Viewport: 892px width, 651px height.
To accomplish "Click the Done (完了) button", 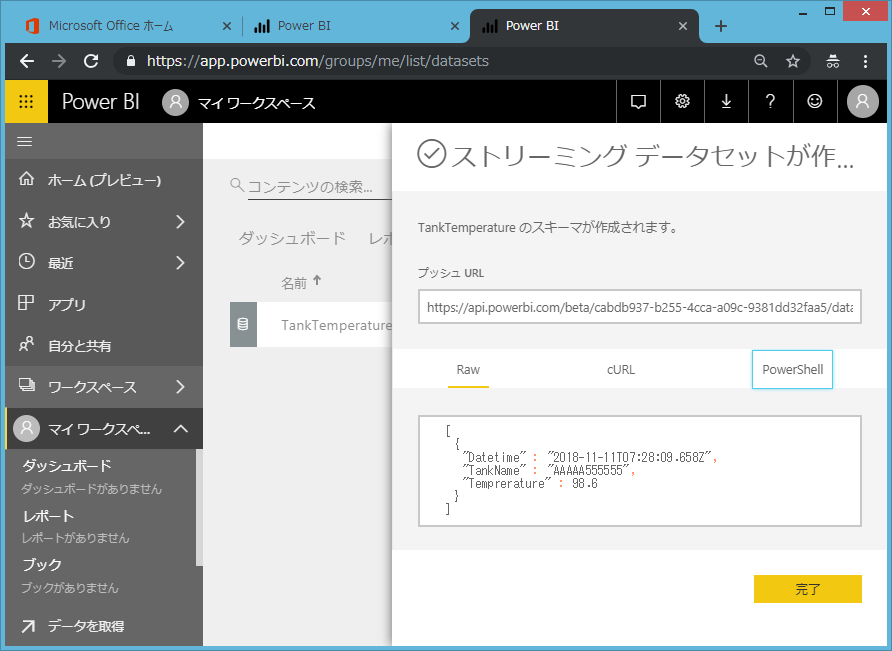I will (x=808, y=589).
